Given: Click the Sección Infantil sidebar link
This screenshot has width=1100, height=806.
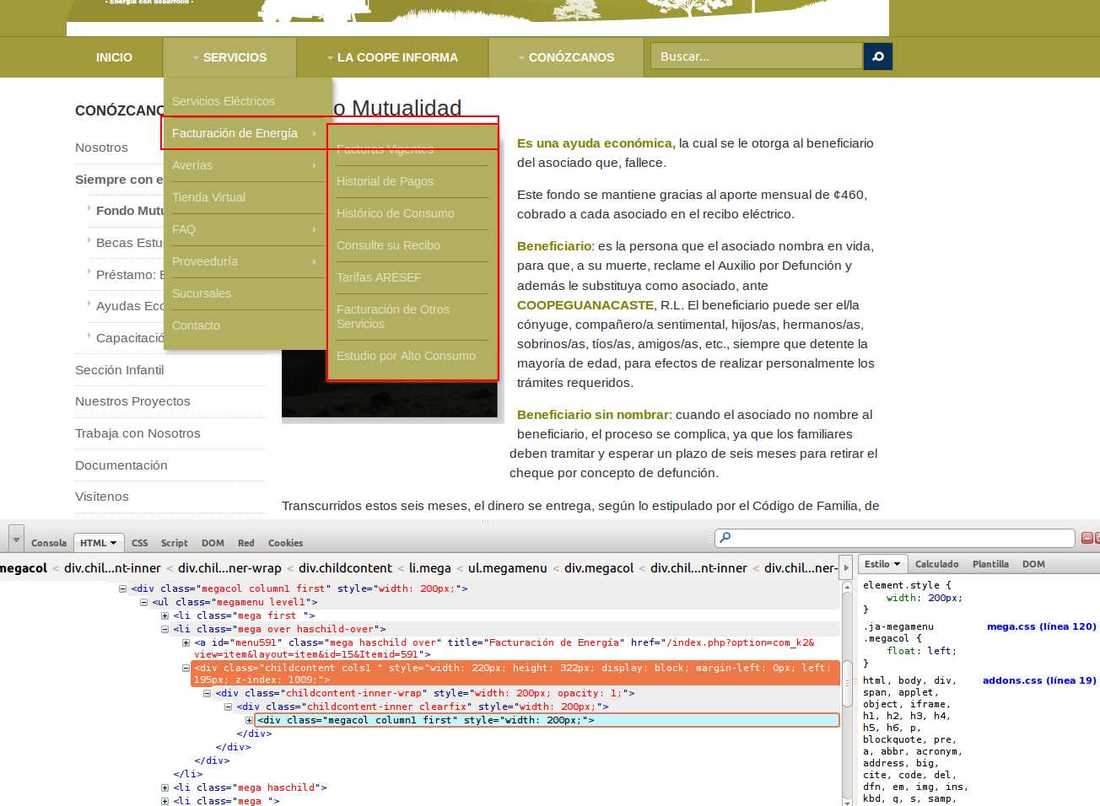Looking at the screenshot, I should coord(119,370).
